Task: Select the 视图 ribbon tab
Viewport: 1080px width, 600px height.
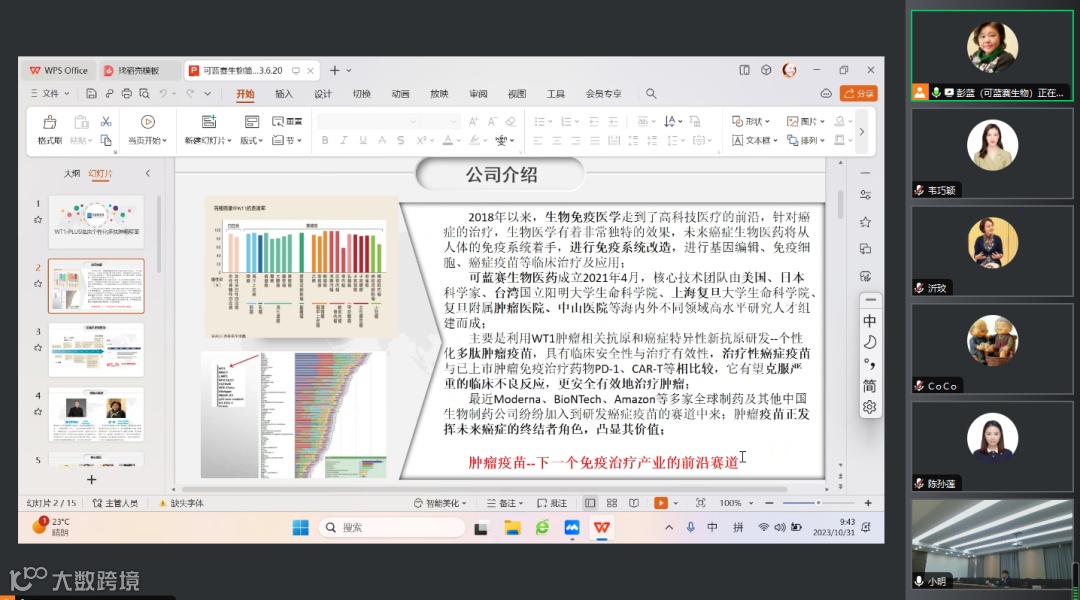Action: [517, 94]
